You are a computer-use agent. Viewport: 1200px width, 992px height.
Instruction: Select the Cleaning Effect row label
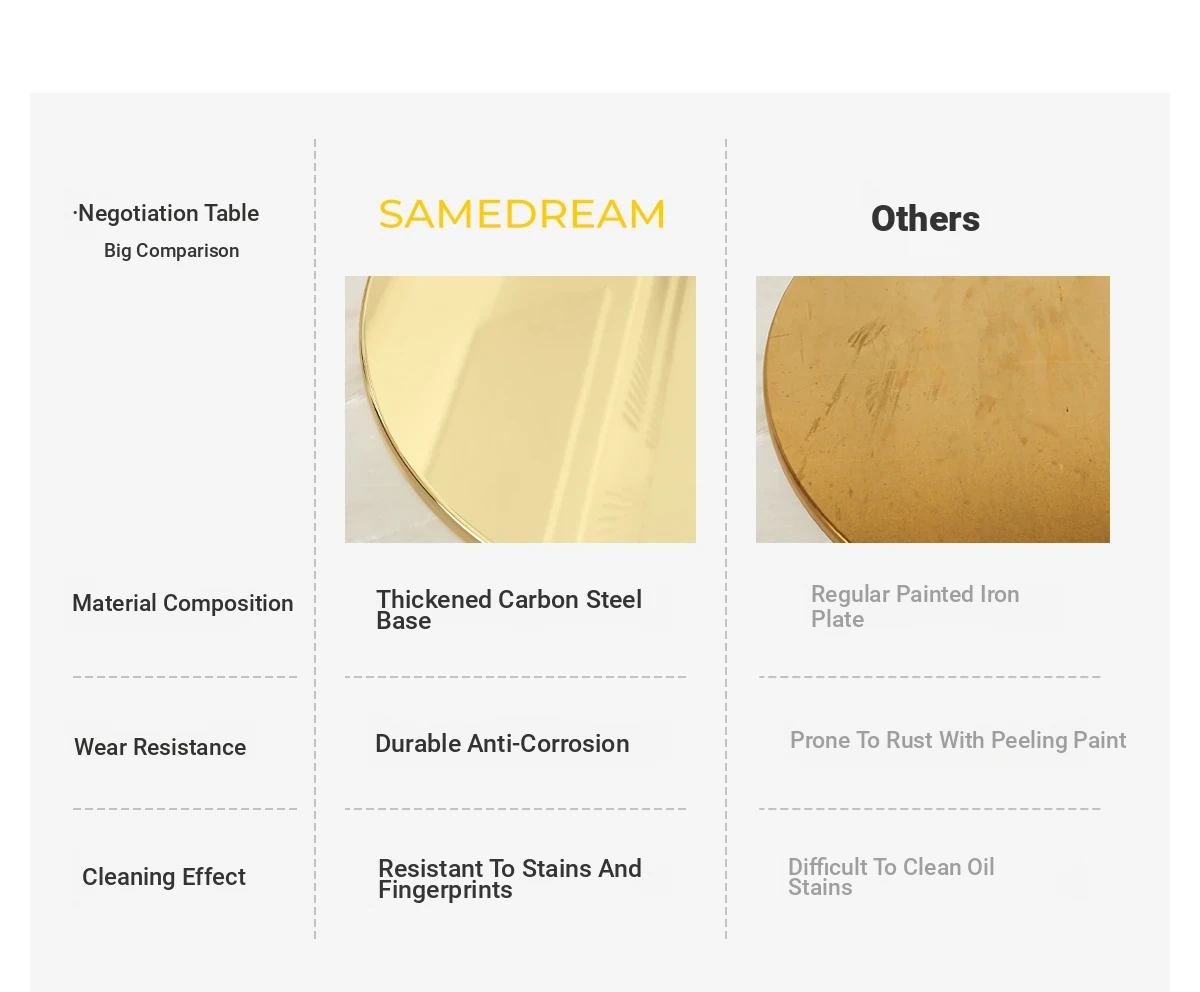pos(164,877)
